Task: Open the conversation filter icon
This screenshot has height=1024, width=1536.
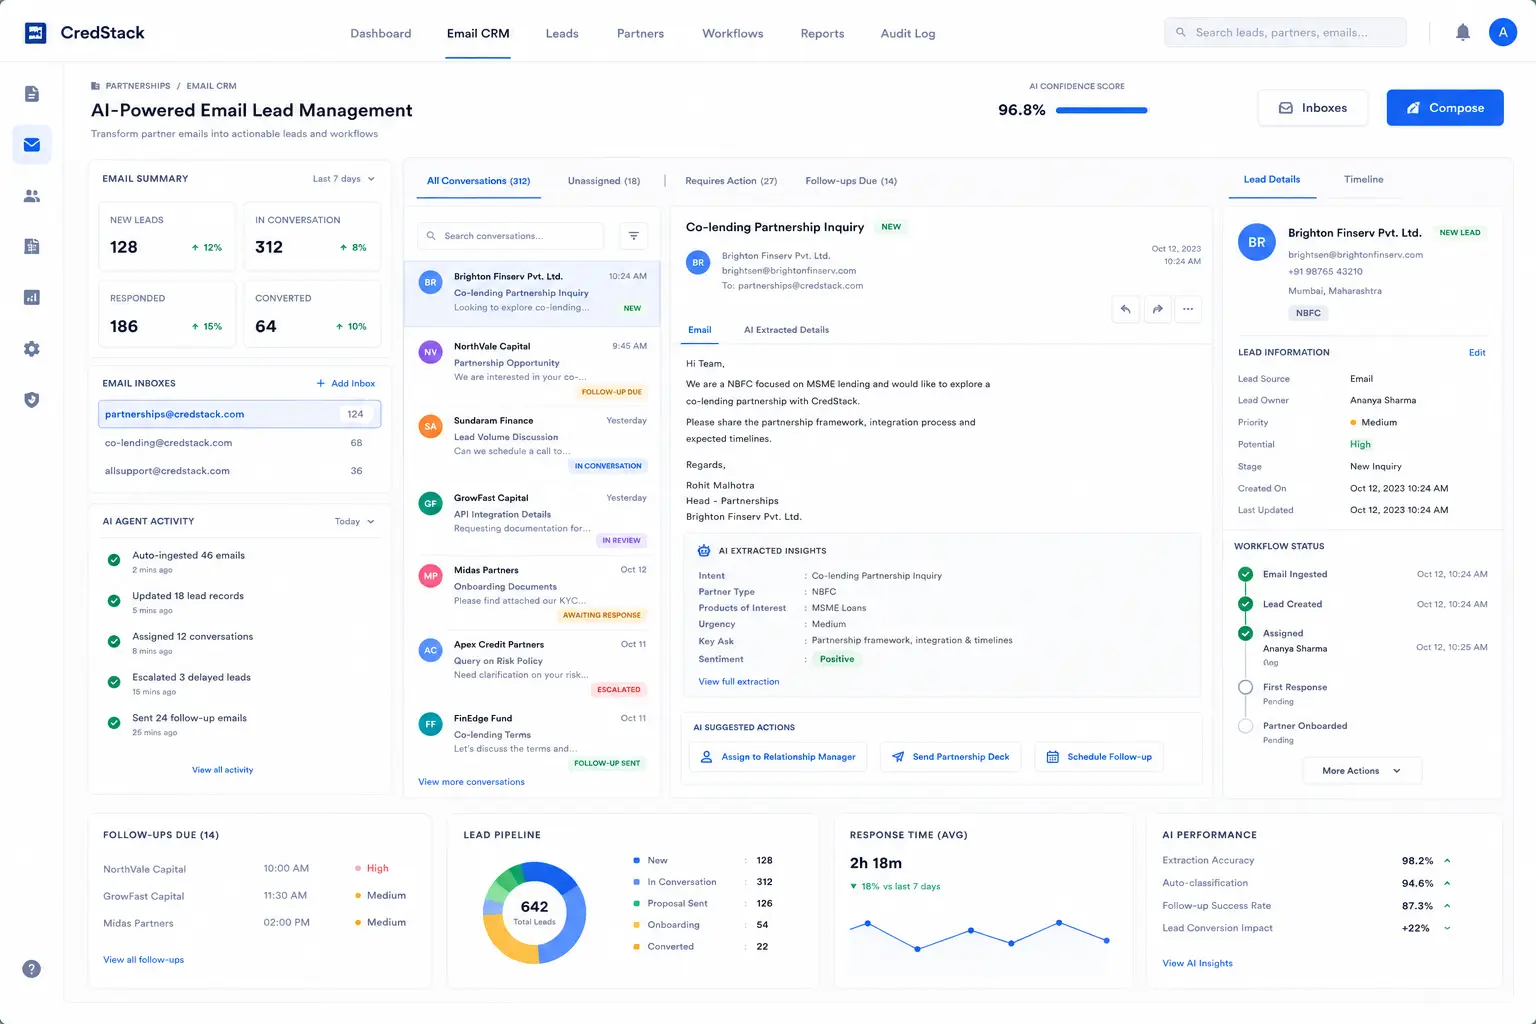Action: (633, 236)
